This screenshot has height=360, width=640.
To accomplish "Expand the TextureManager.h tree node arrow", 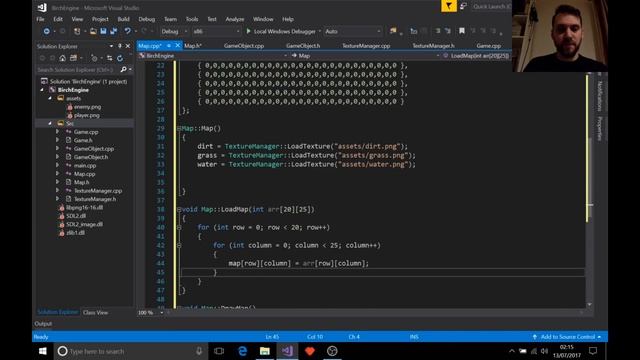I will click(58, 199).
